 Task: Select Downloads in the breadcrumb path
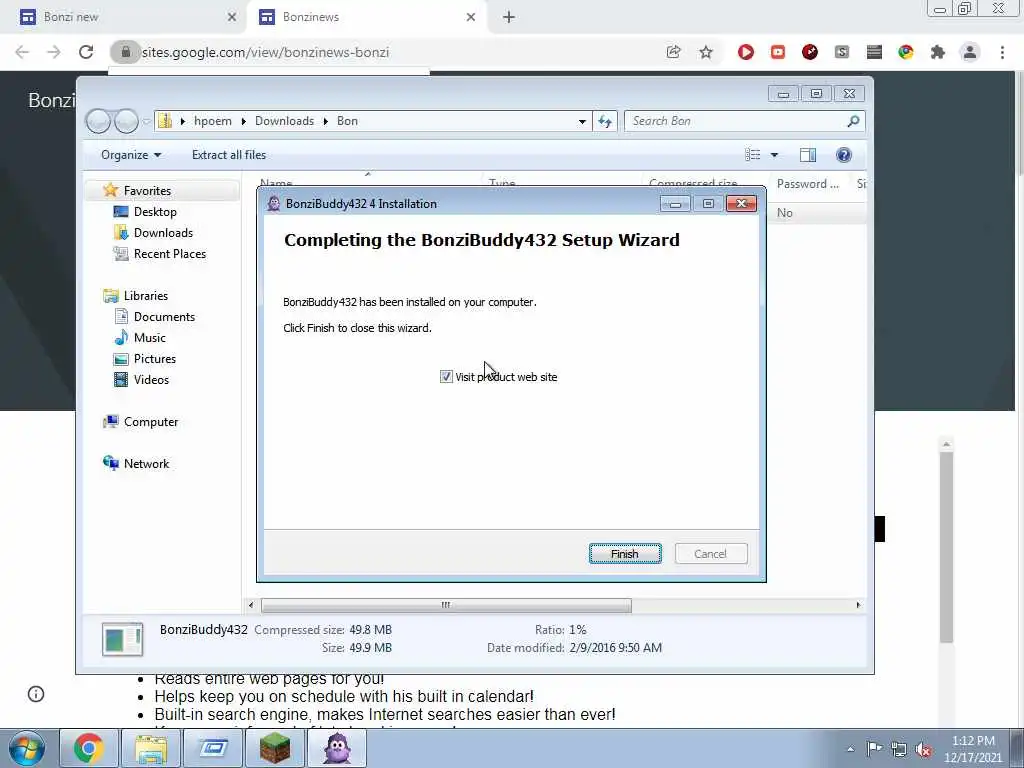click(284, 121)
